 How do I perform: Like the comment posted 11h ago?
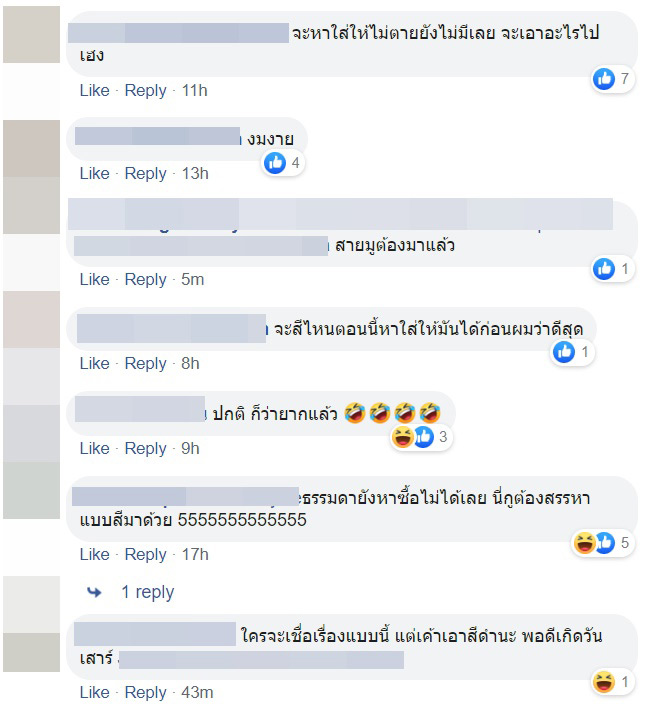click(95, 90)
